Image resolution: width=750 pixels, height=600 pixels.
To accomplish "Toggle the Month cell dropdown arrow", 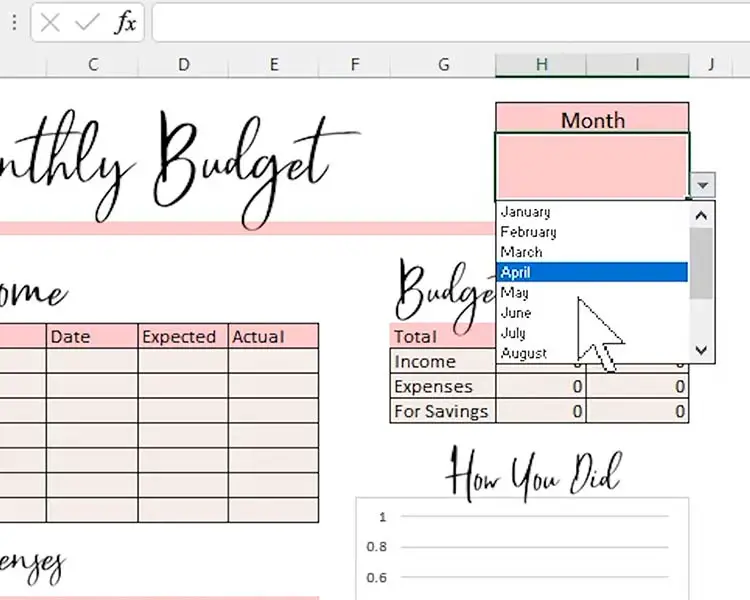I will (703, 185).
